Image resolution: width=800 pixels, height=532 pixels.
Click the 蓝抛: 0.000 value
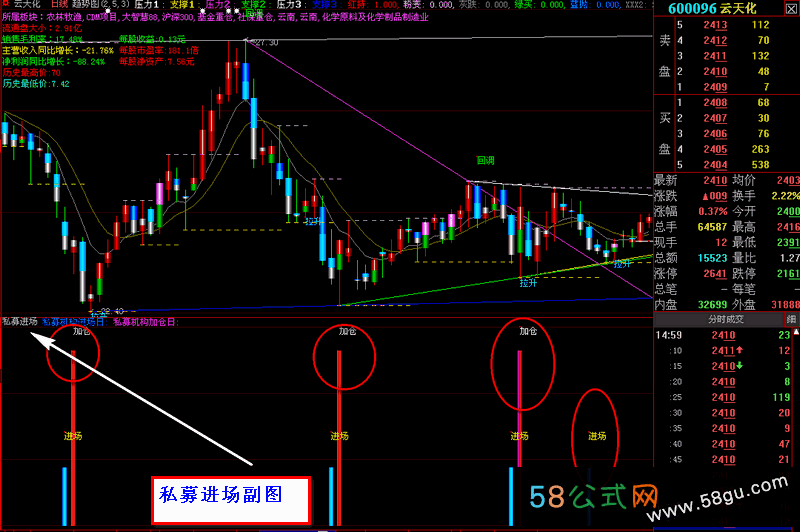click(594, 4)
